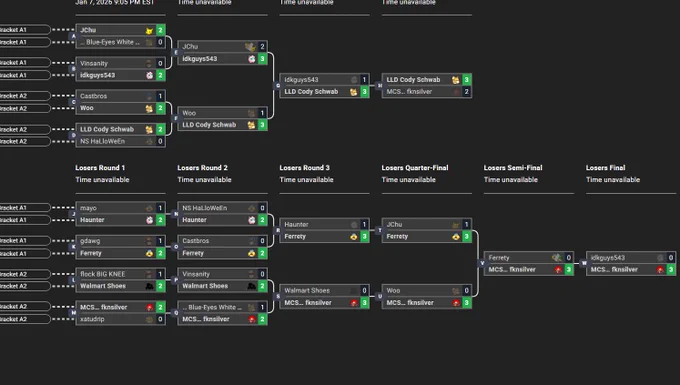The image size is (680, 385).
Task: Click idkguys543's character icon in match B
Action: point(149,75)
